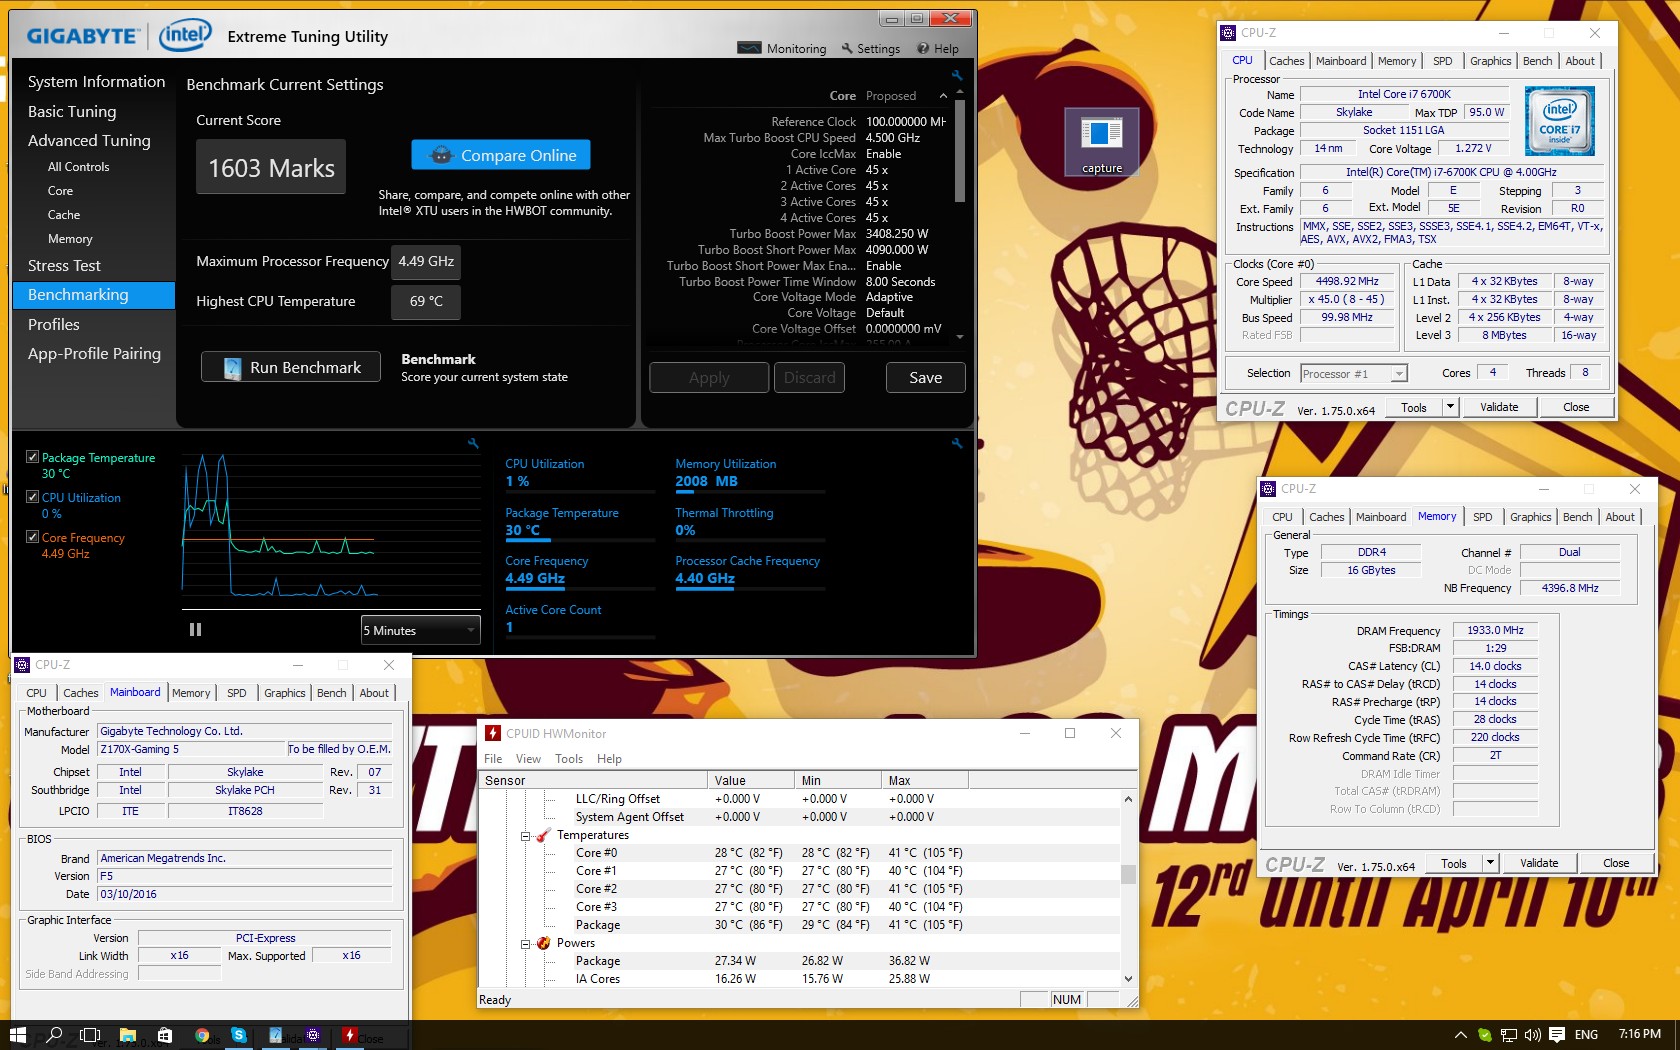The width and height of the screenshot is (1680, 1050).
Task: Open Tools menu in HWMonitor
Action: (x=569, y=759)
